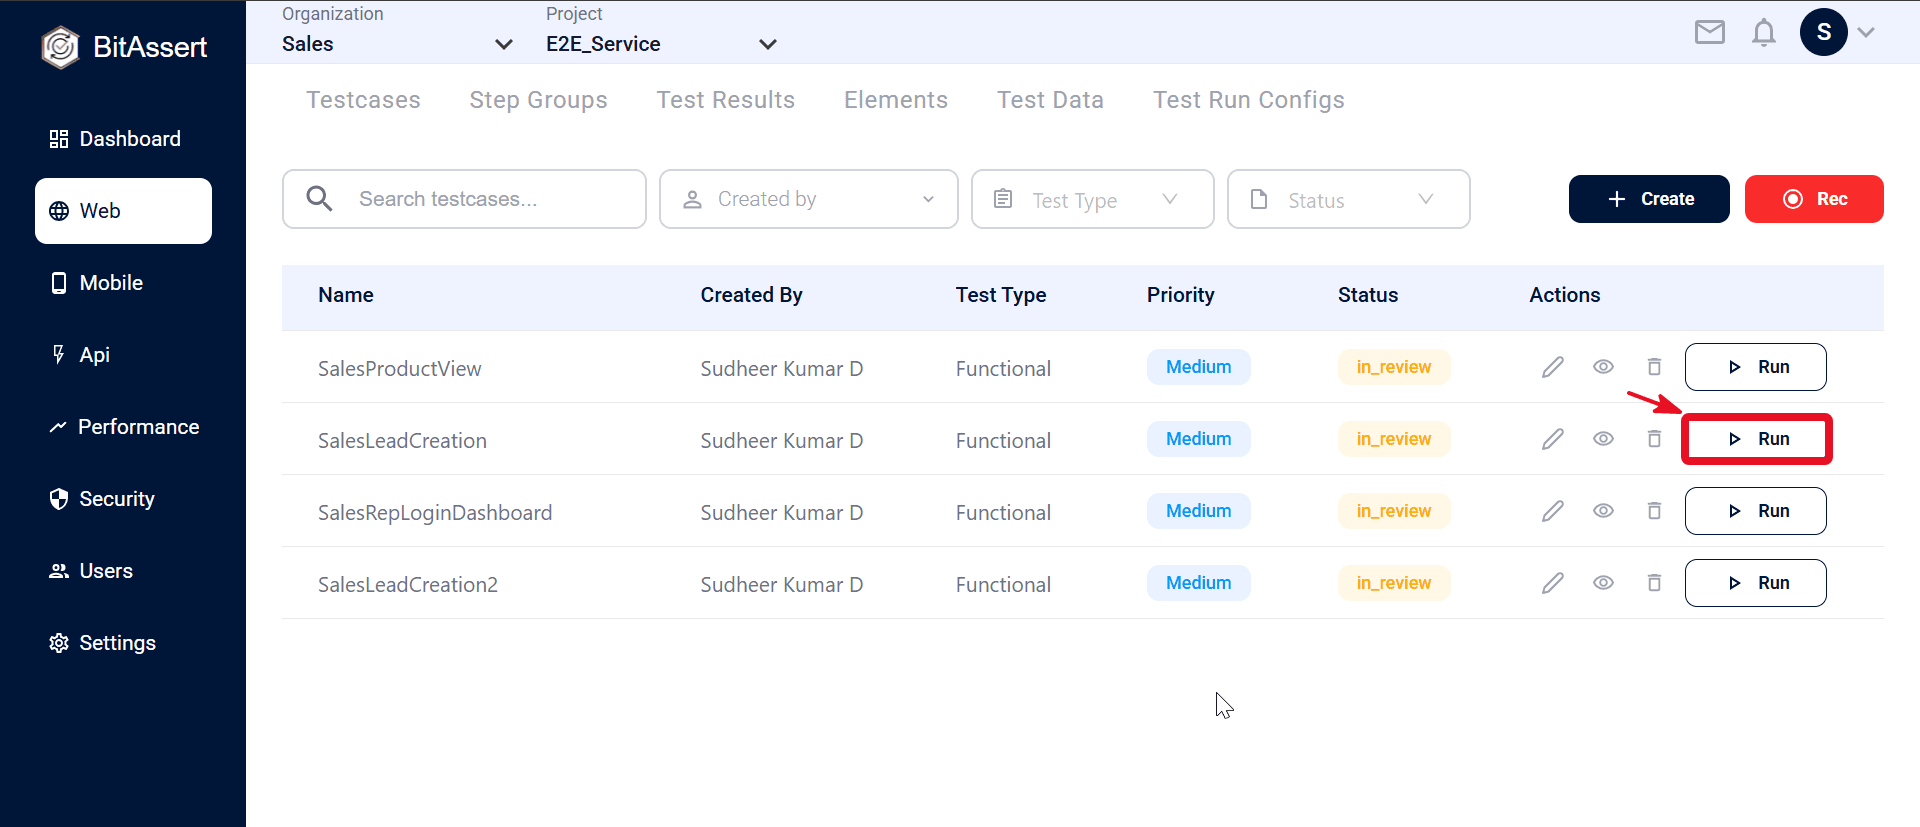This screenshot has width=1920, height=827.
Task: Run the SalesRepLoginDashboard testcase
Action: pos(1756,511)
